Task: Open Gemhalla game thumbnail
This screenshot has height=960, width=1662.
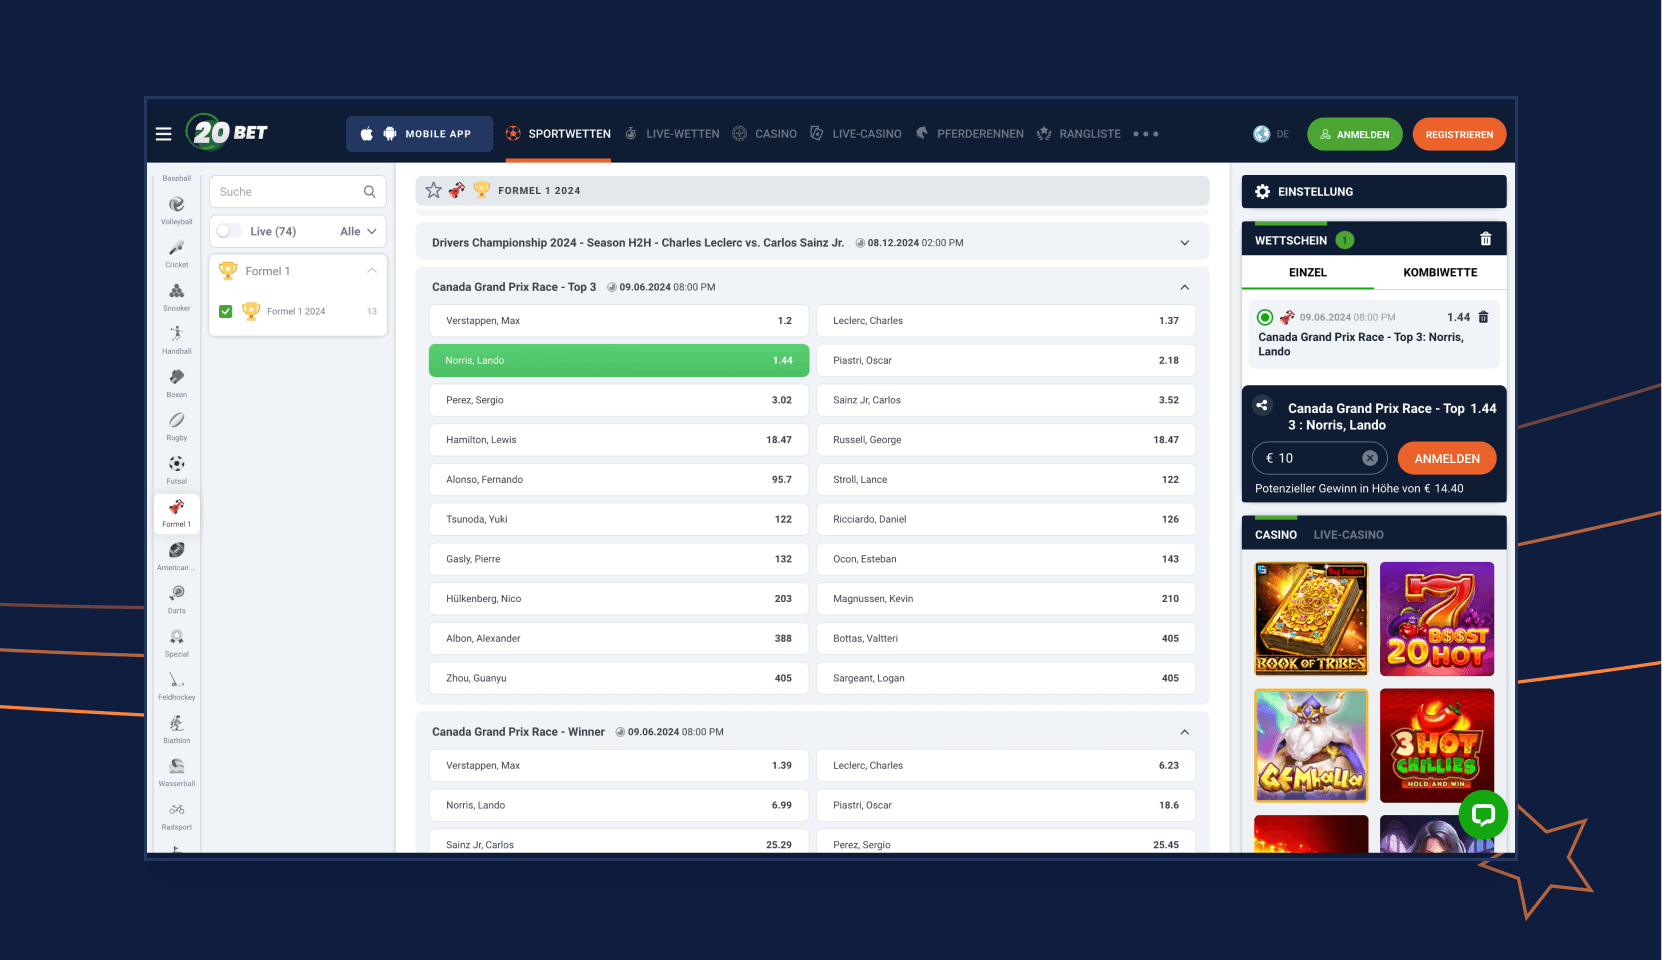Action: pos(1311,745)
